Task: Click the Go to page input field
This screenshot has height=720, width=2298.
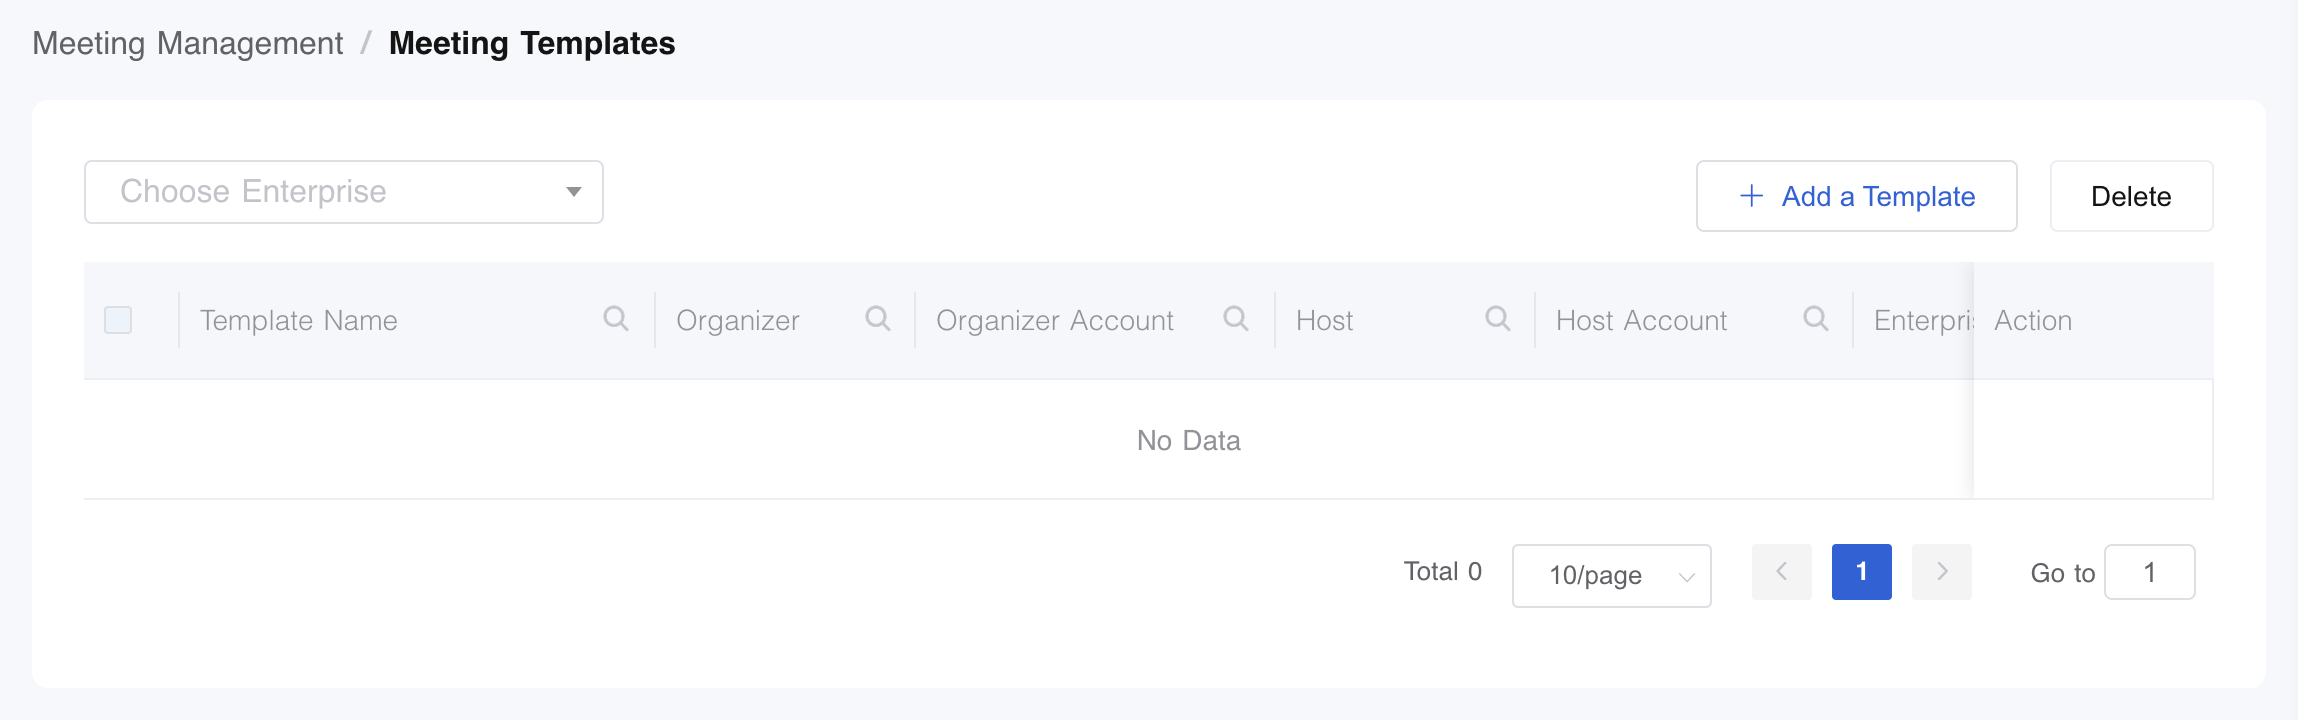Action: [x=2149, y=572]
